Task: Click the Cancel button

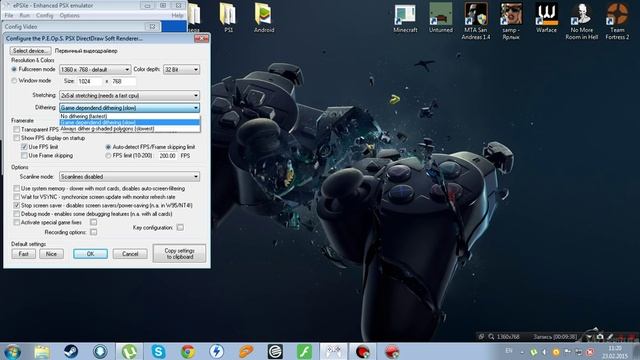Action: coord(130,254)
